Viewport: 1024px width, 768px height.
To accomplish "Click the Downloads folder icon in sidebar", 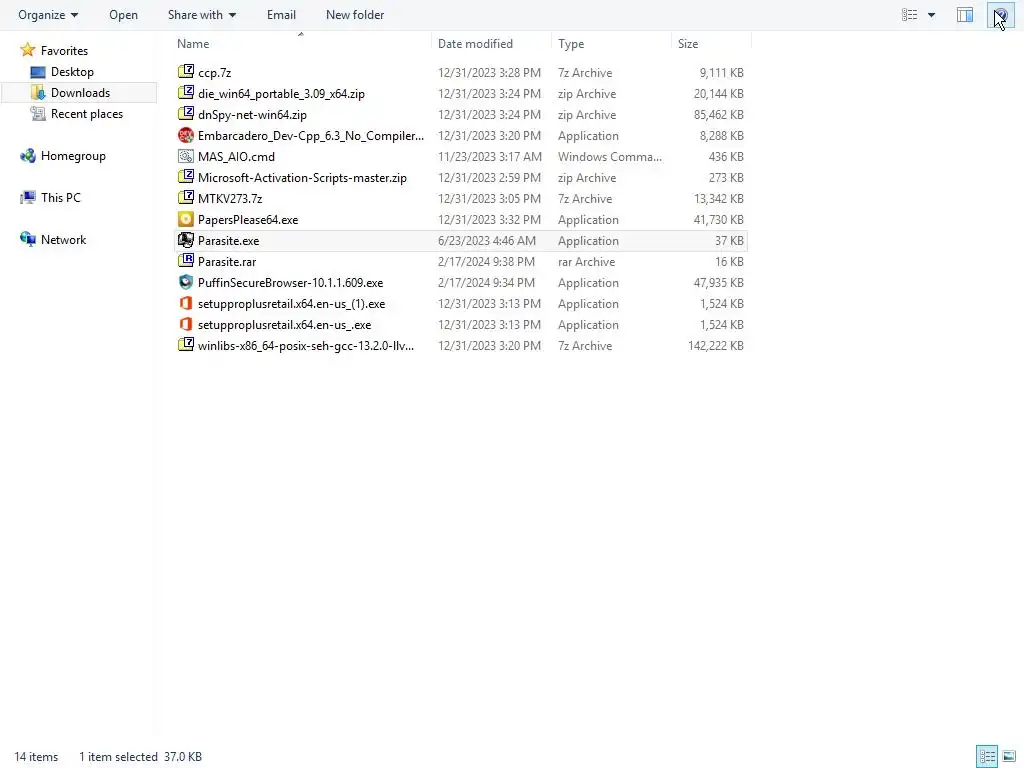I will pos(38,92).
